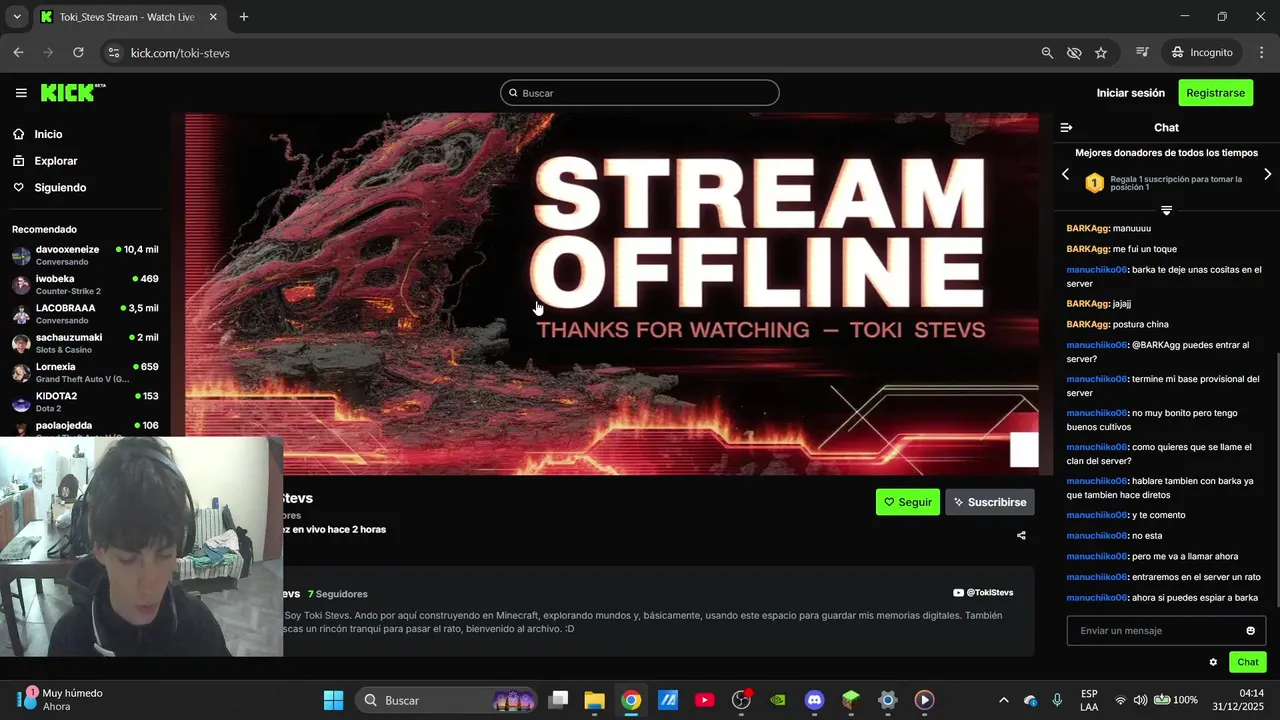The width and height of the screenshot is (1280, 720).
Task: Show previous top donor
Action: click(1065, 174)
